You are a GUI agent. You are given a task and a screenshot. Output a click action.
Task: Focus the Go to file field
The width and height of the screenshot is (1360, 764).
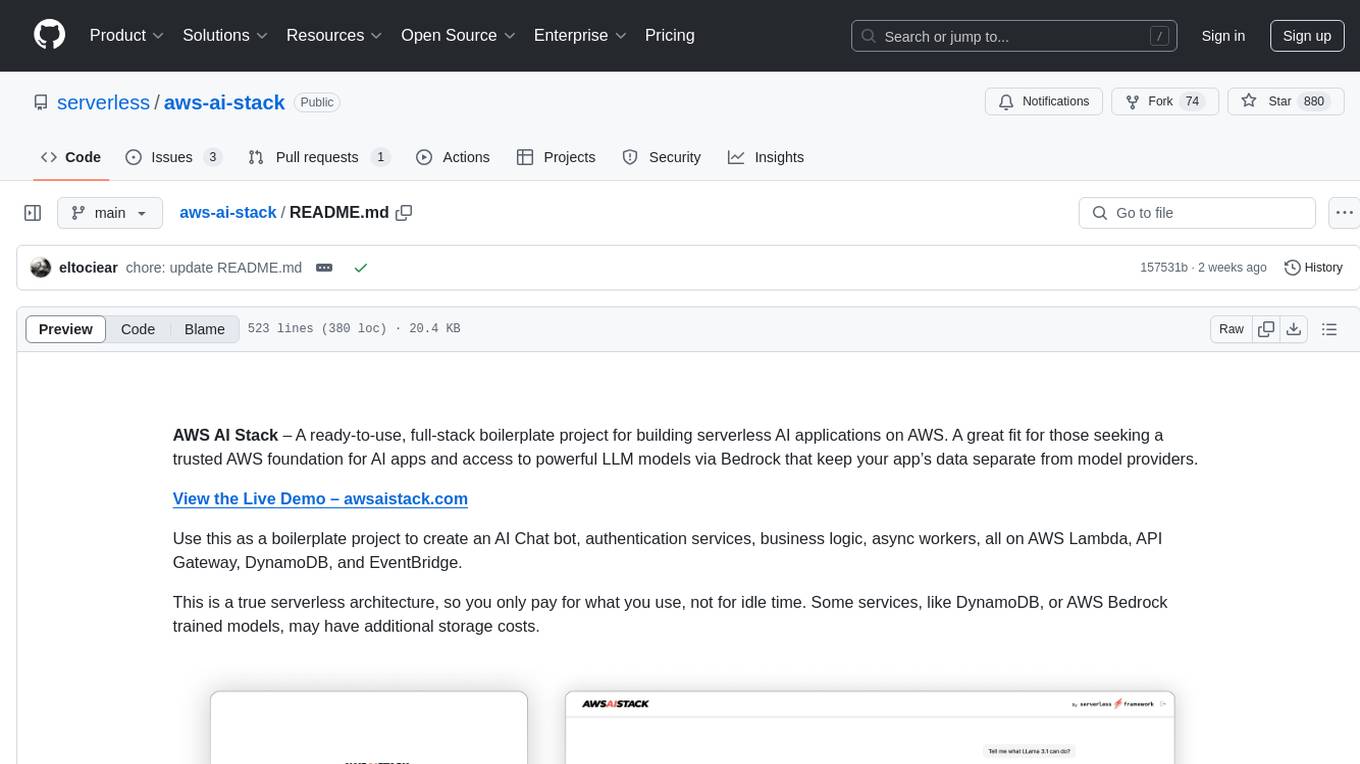[x=1197, y=213]
